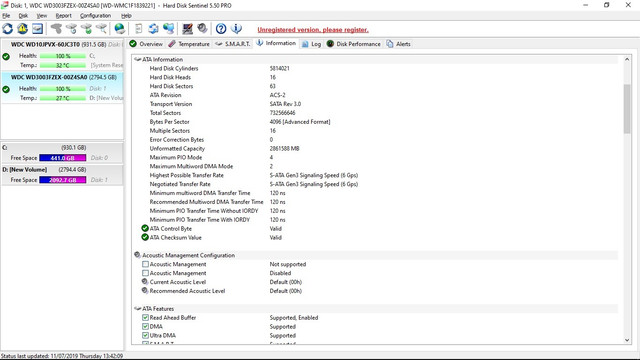This screenshot has height=360, width=640.
Task: Click the yellow warning refresh toolbar icon
Action: coord(22,29)
